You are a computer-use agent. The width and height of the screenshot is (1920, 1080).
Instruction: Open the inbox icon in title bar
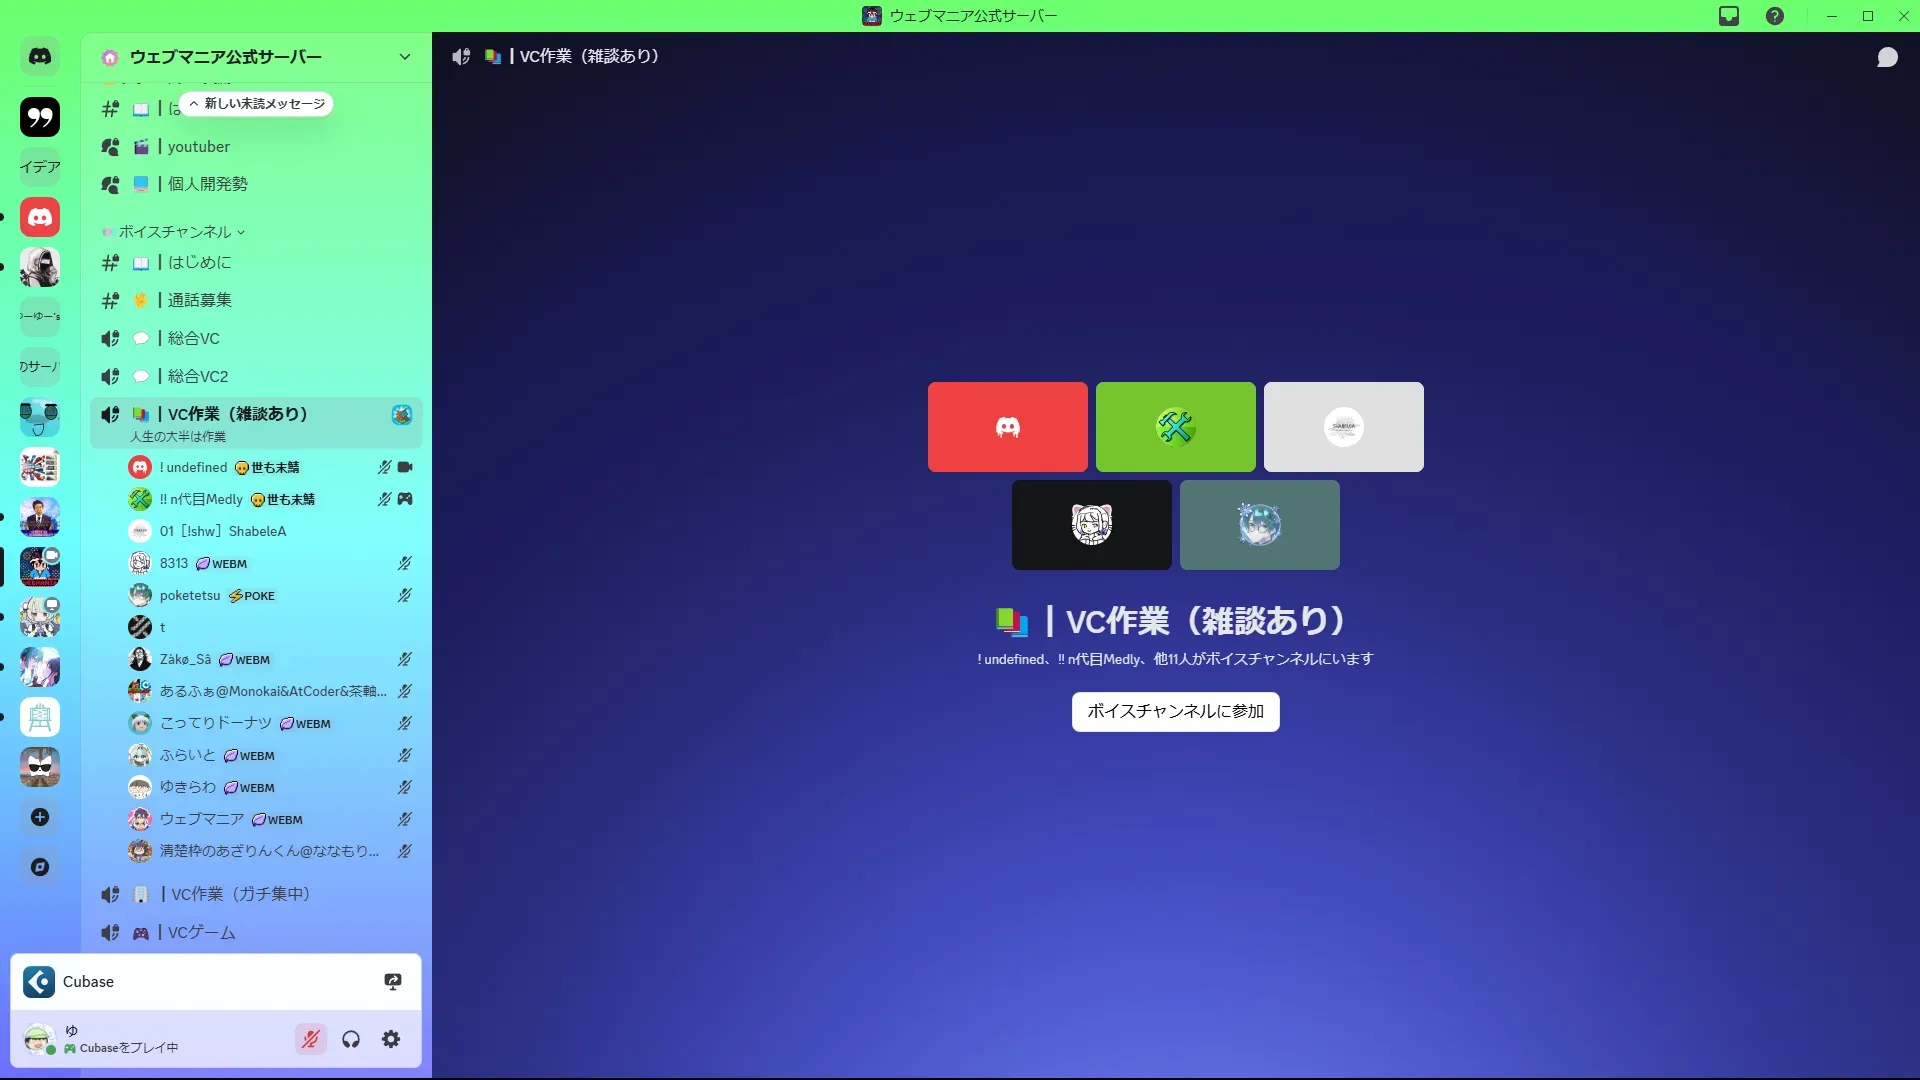click(x=1729, y=16)
